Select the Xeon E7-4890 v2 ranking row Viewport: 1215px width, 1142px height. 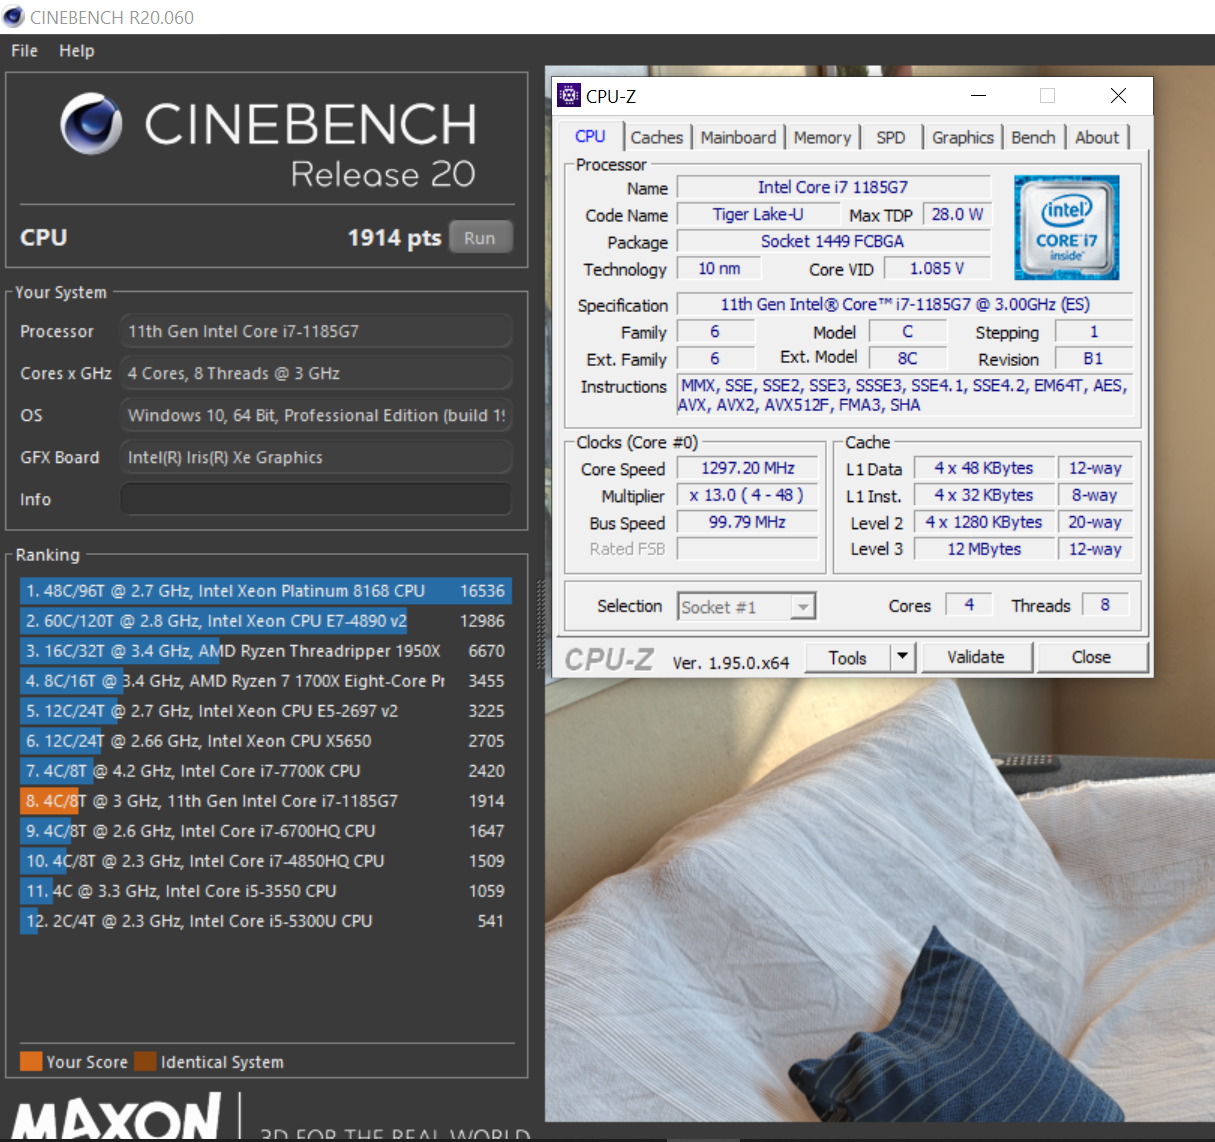[265, 621]
